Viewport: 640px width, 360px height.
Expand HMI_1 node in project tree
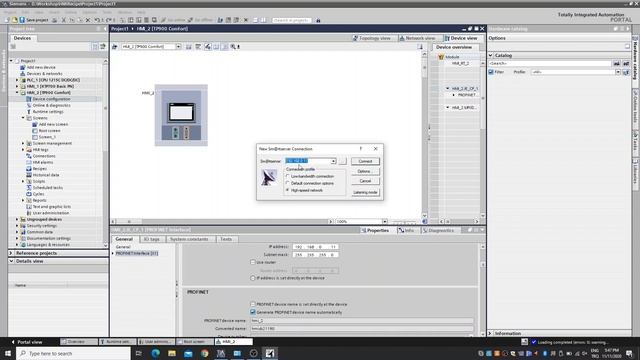(x=17, y=86)
